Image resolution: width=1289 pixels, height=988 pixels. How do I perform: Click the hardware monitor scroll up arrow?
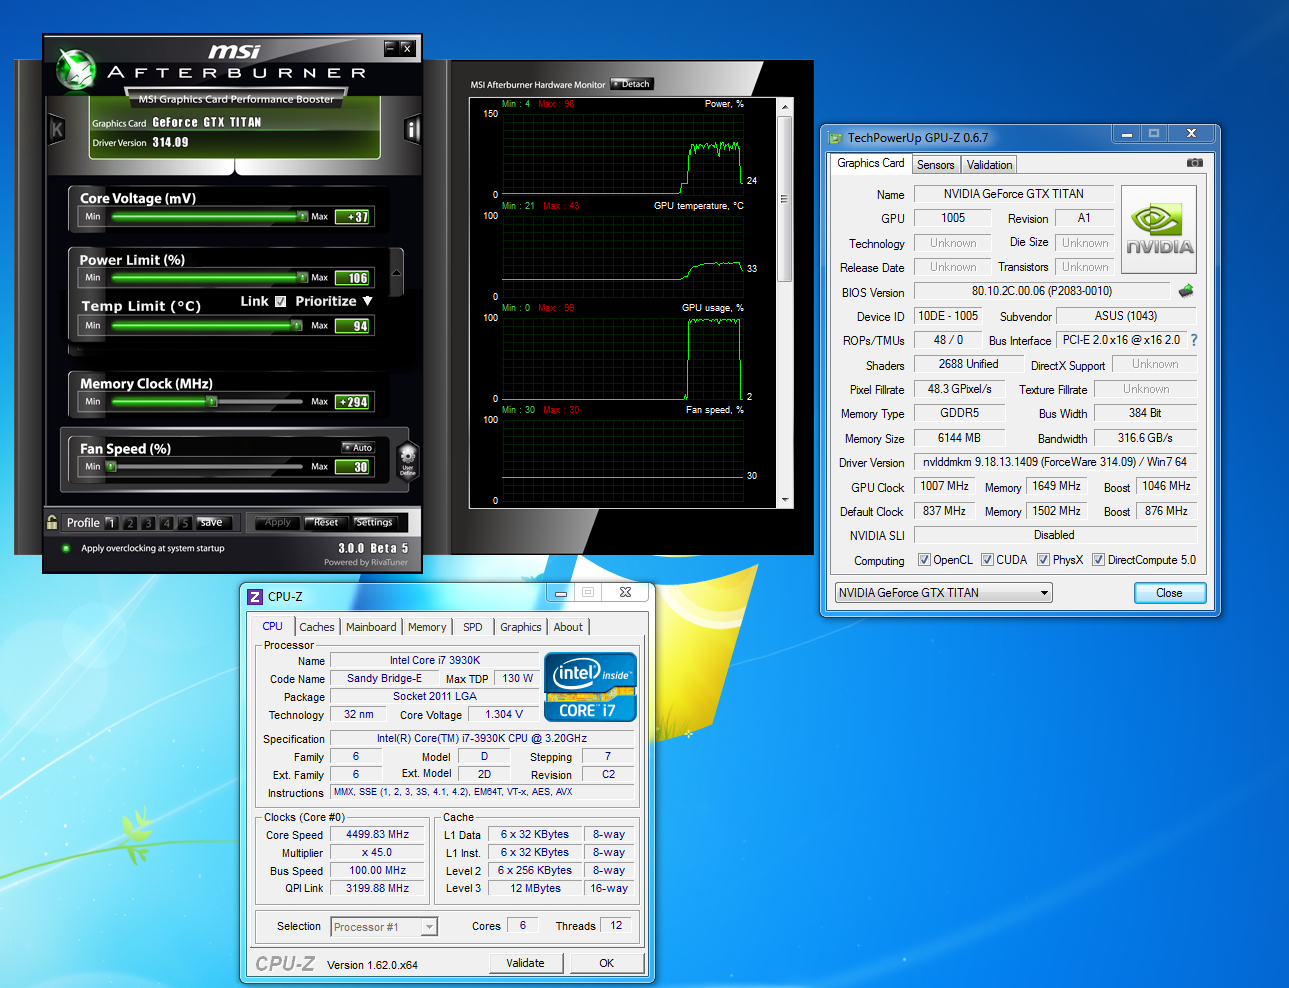785,106
